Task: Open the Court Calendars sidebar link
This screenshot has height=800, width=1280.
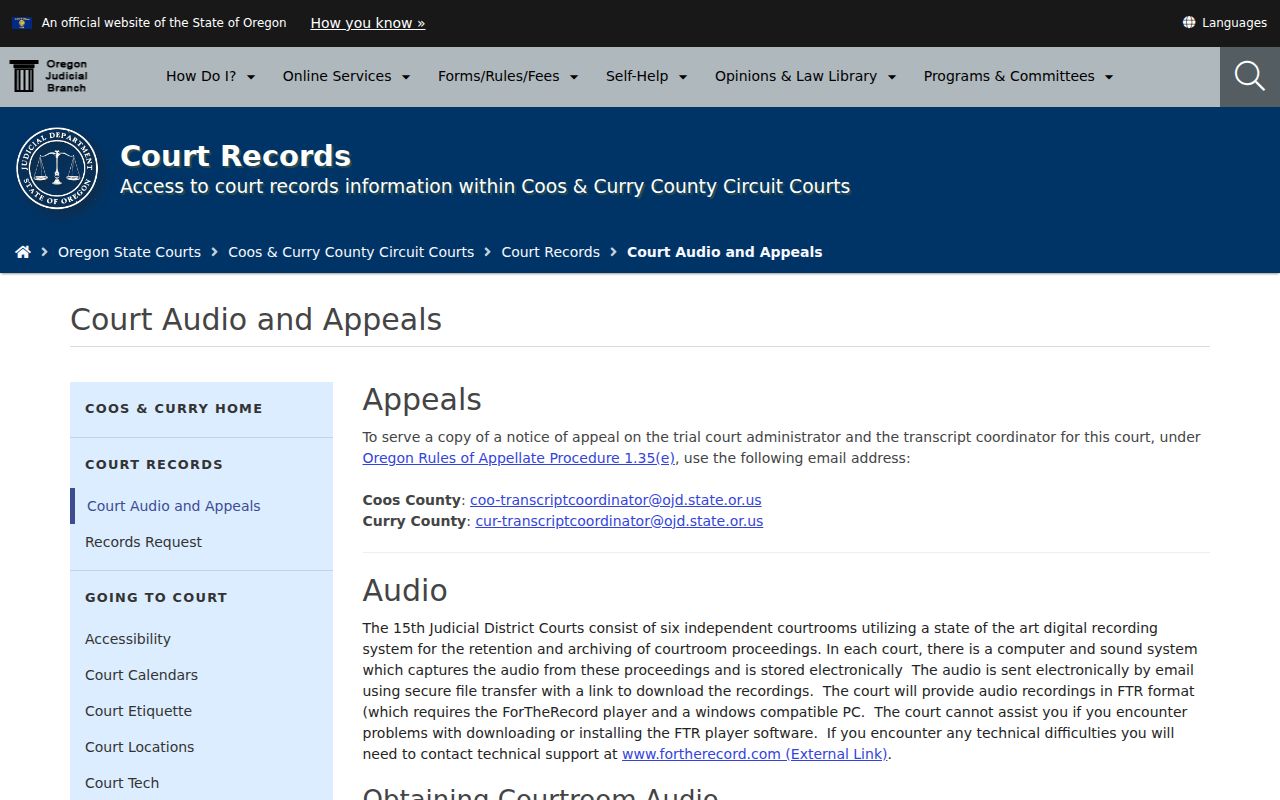Action: coord(141,675)
